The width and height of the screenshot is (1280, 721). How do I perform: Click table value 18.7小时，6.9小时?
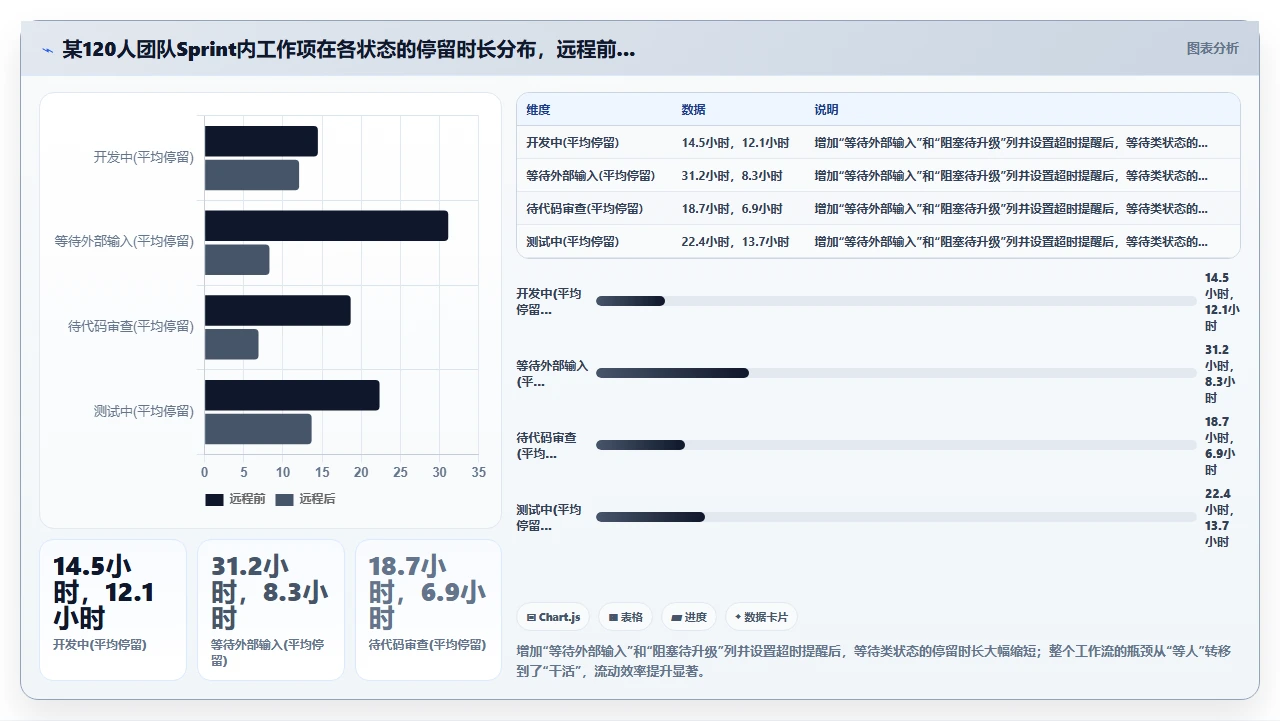[732, 209]
